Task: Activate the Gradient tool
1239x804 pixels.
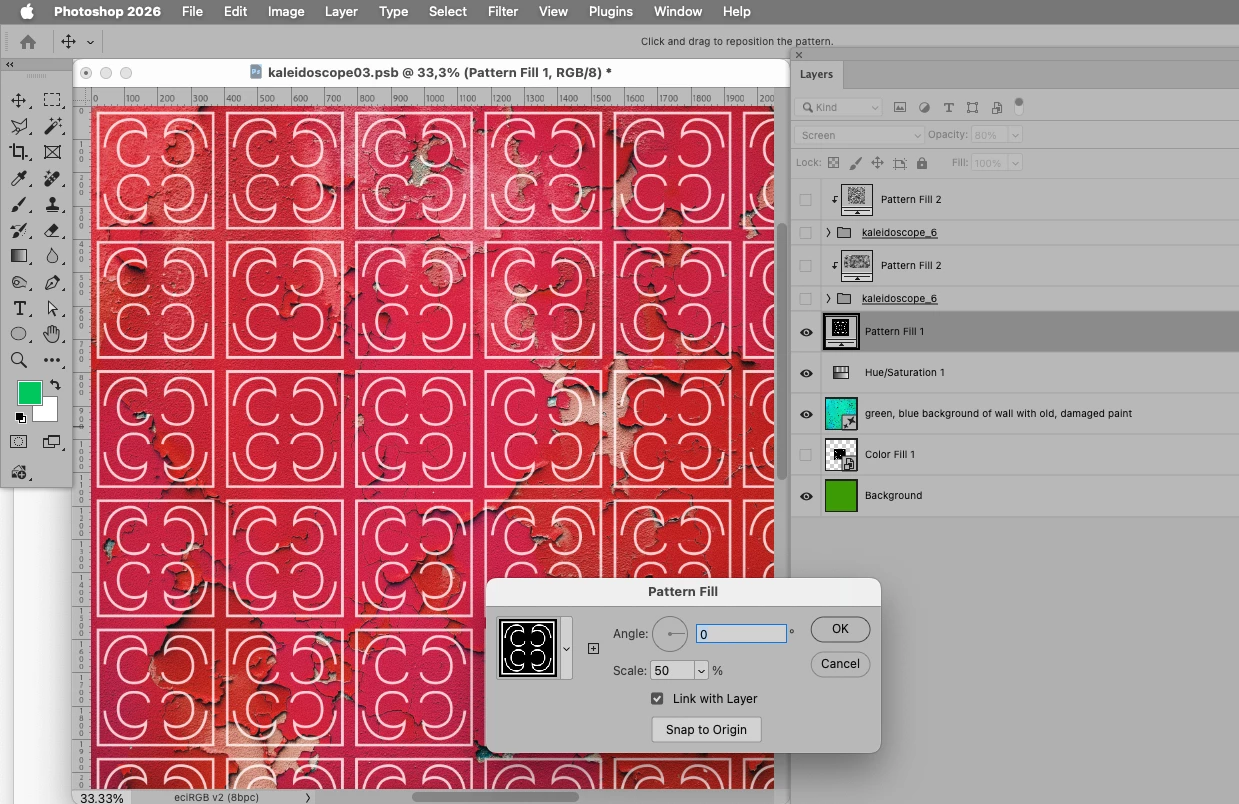Action: pos(19,256)
